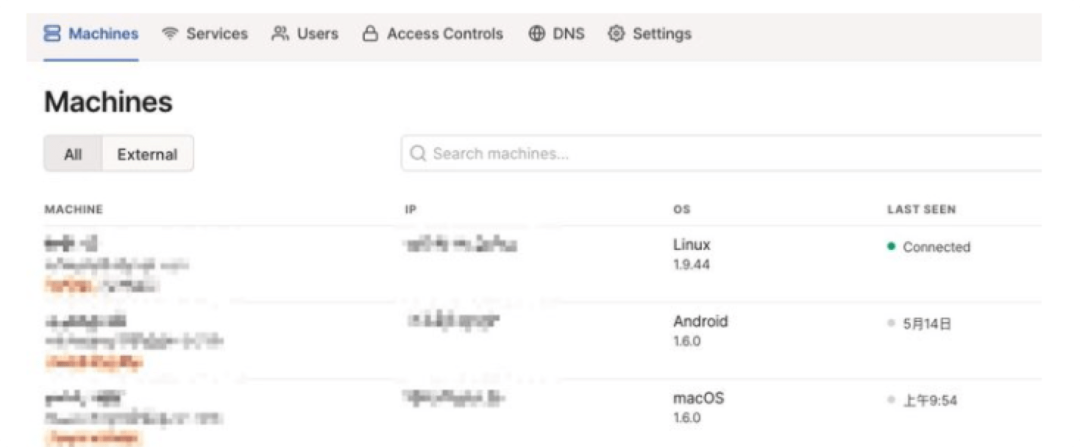Select the All filter toggle
The height and width of the screenshot is (447, 1080).
[73, 154]
